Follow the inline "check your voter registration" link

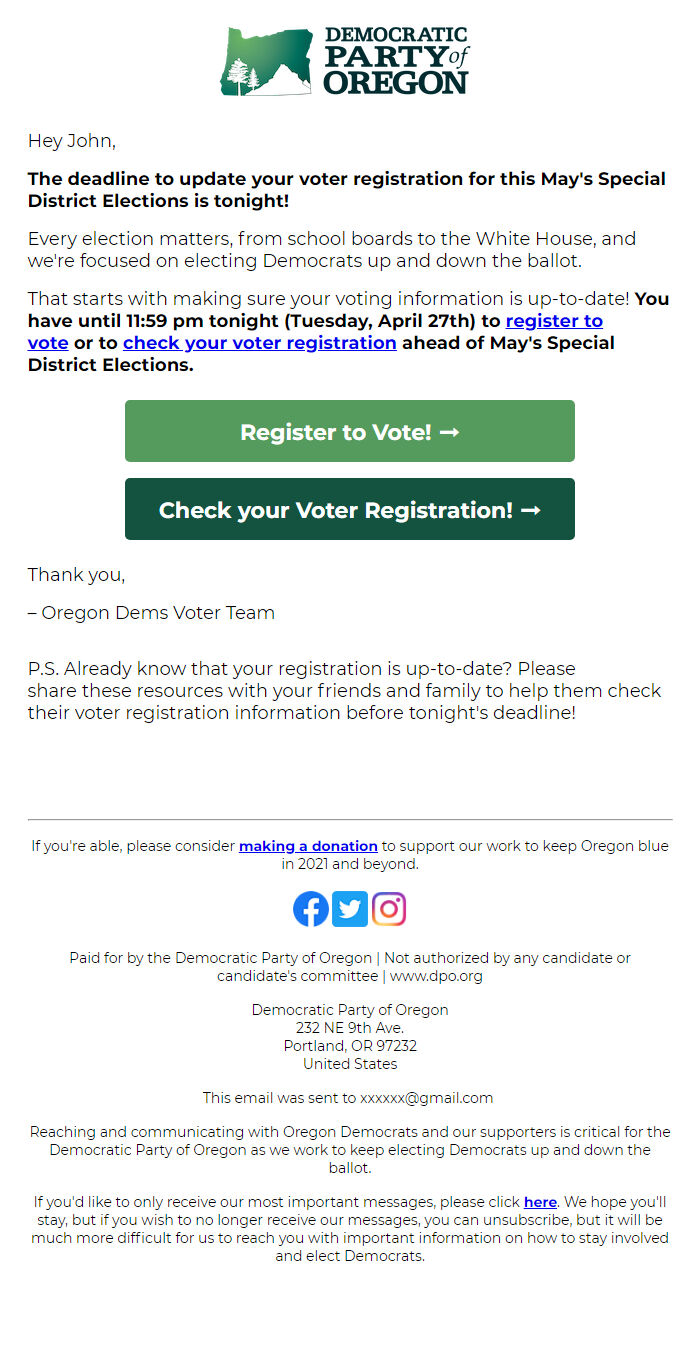[x=260, y=343]
